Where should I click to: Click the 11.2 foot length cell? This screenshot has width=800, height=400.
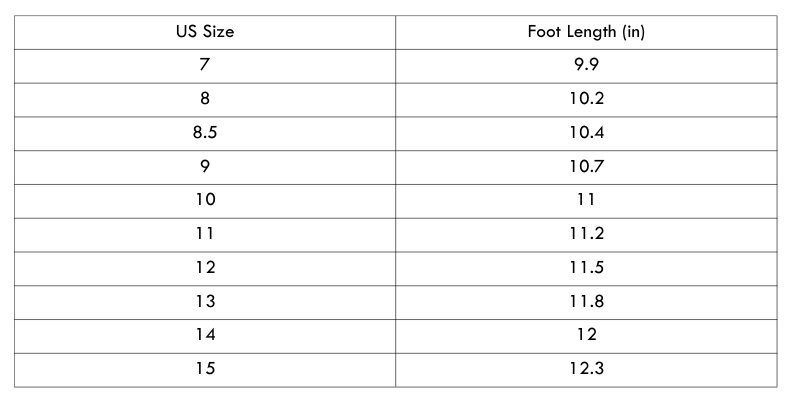click(x=586, y=234)
